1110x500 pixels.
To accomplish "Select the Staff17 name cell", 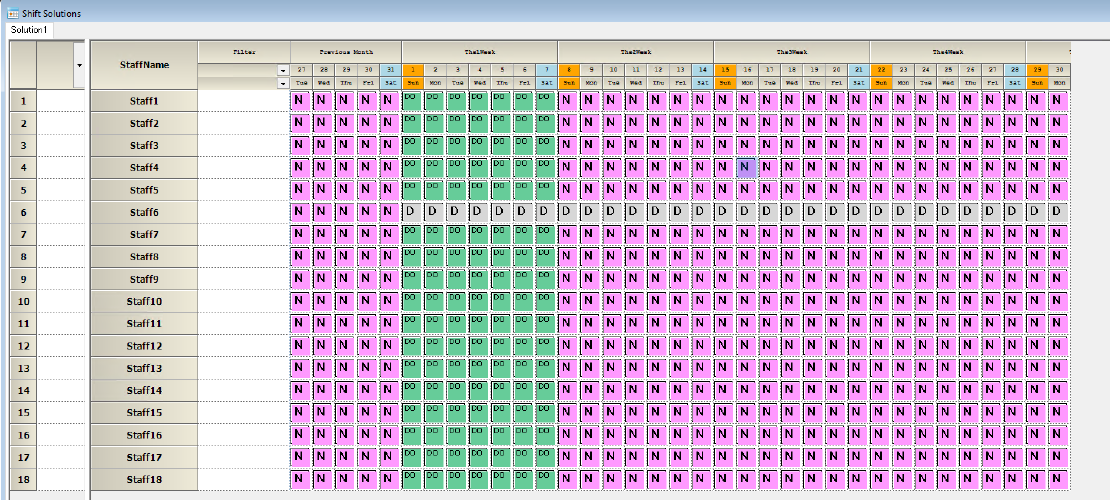I will [x=144, y=458].
